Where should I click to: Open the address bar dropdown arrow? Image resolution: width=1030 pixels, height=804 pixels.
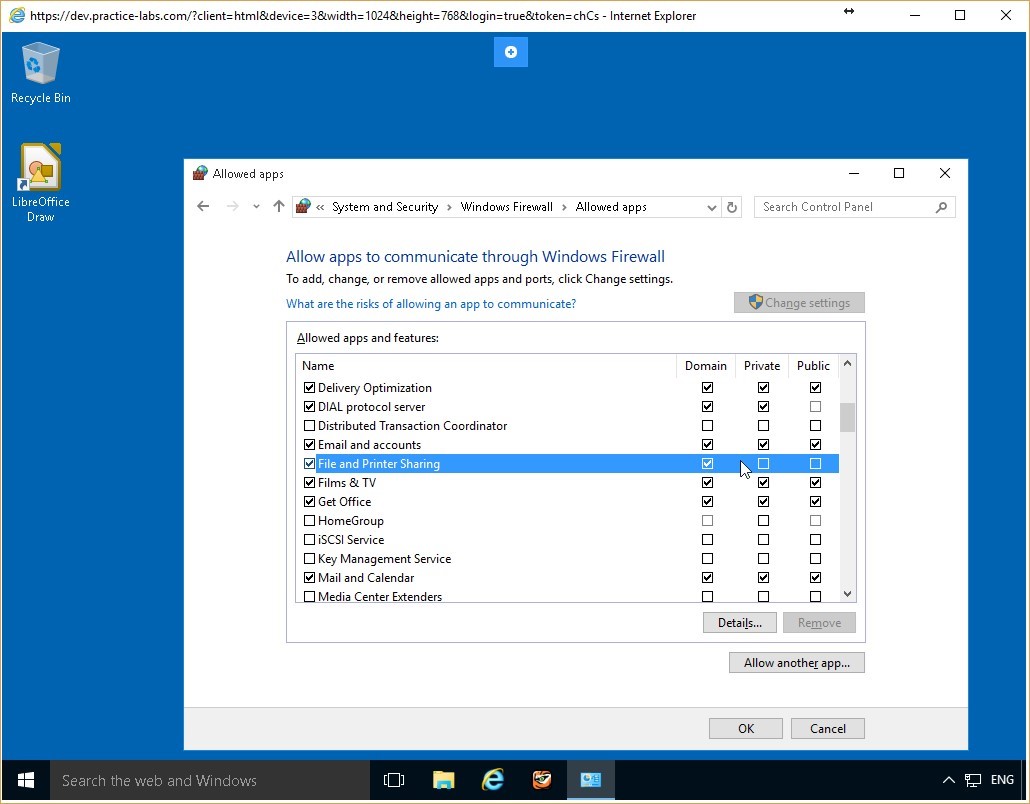(x=711, y=207)
